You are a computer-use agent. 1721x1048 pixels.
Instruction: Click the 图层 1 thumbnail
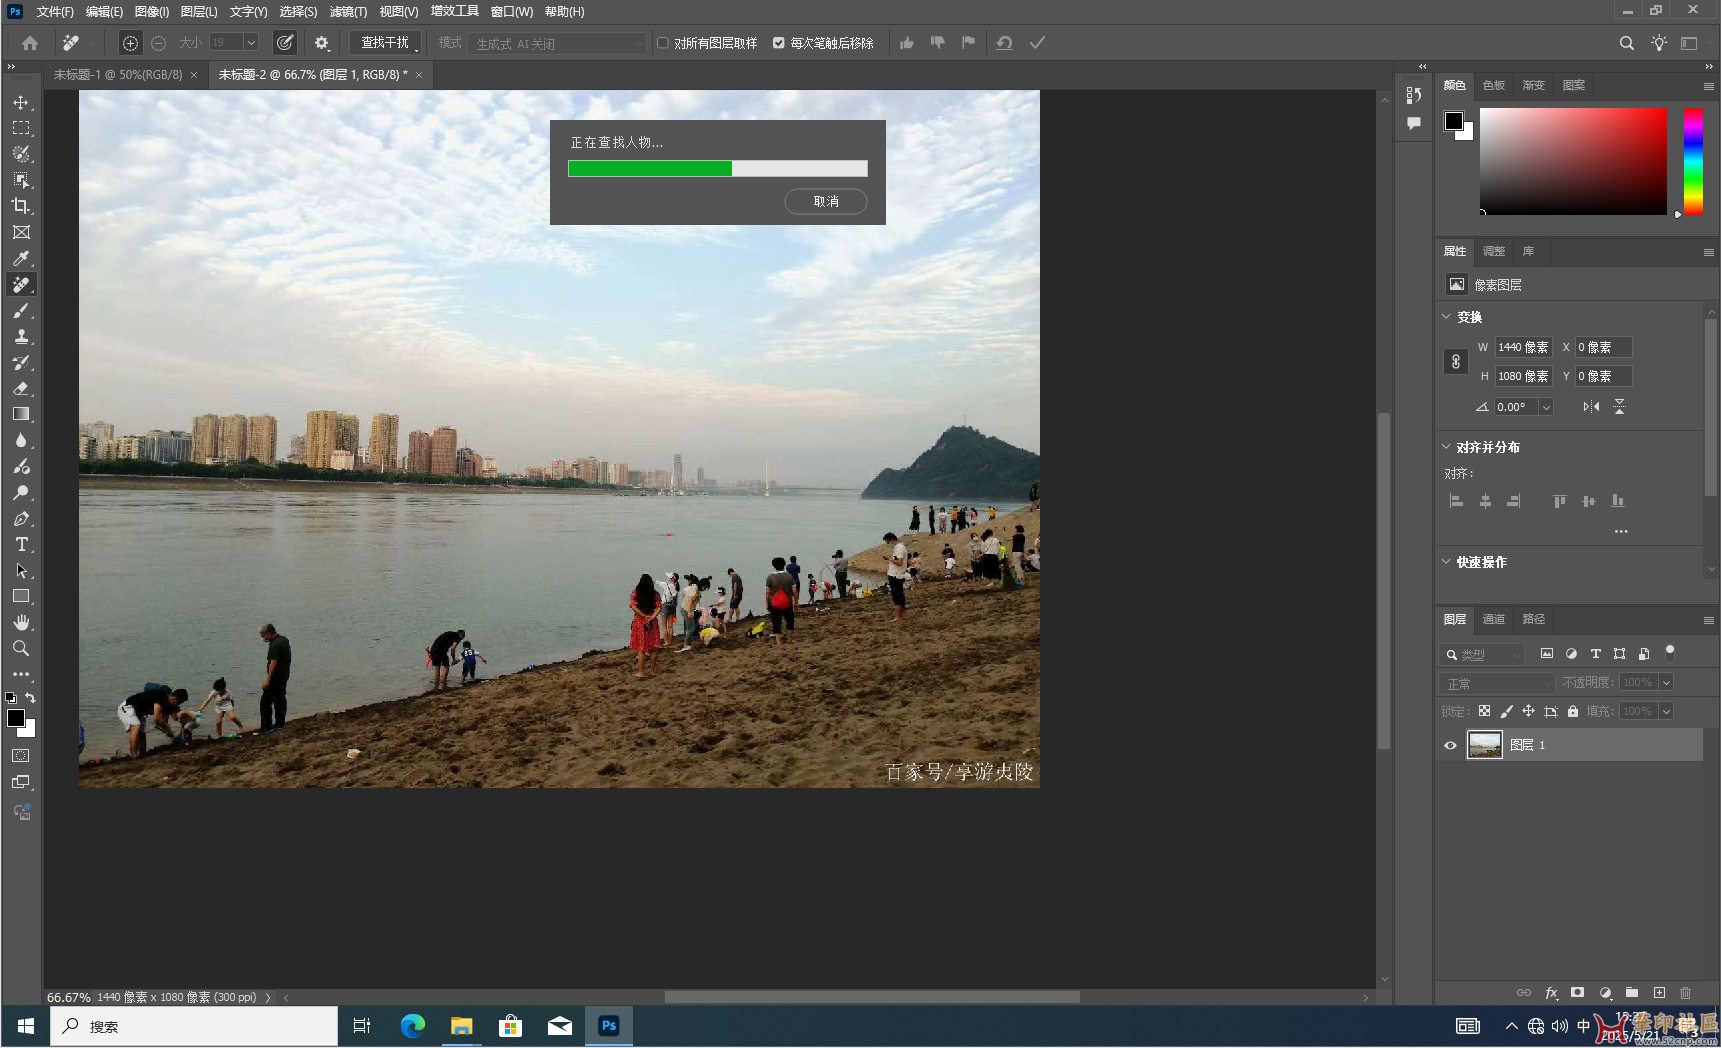pos(1484,745)
